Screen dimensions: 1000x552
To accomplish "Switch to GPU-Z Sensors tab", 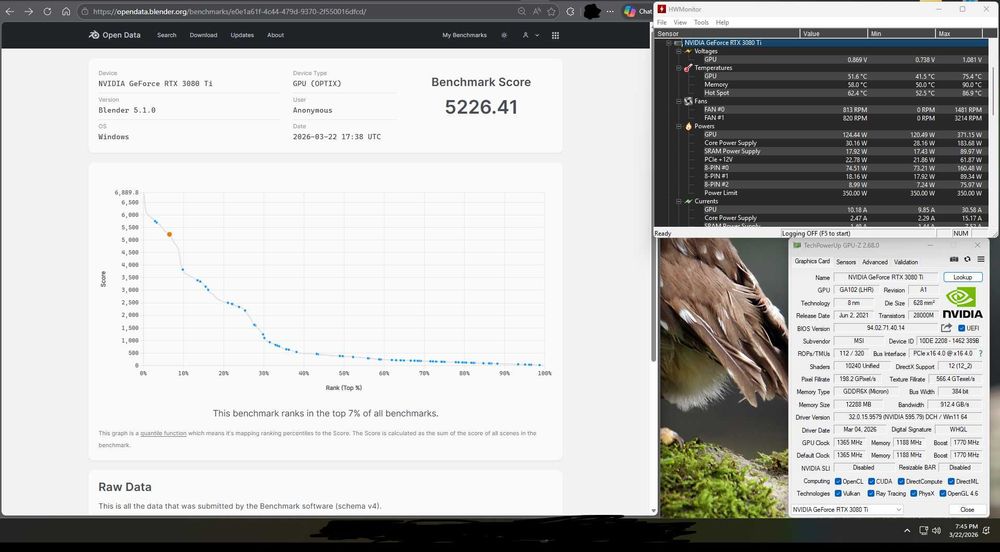I will 846,262.
